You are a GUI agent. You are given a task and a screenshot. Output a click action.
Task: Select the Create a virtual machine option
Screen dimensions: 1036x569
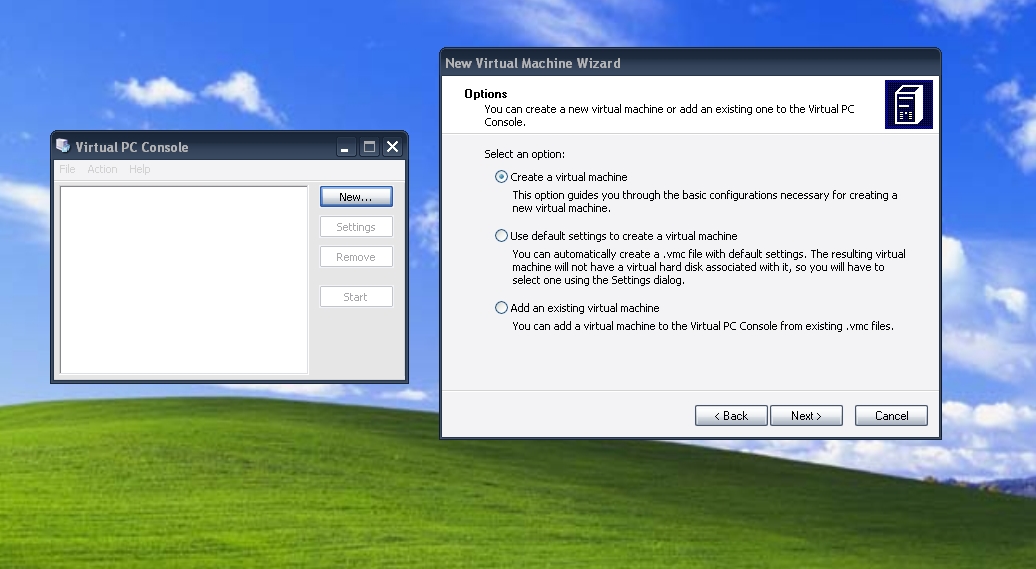562,177
